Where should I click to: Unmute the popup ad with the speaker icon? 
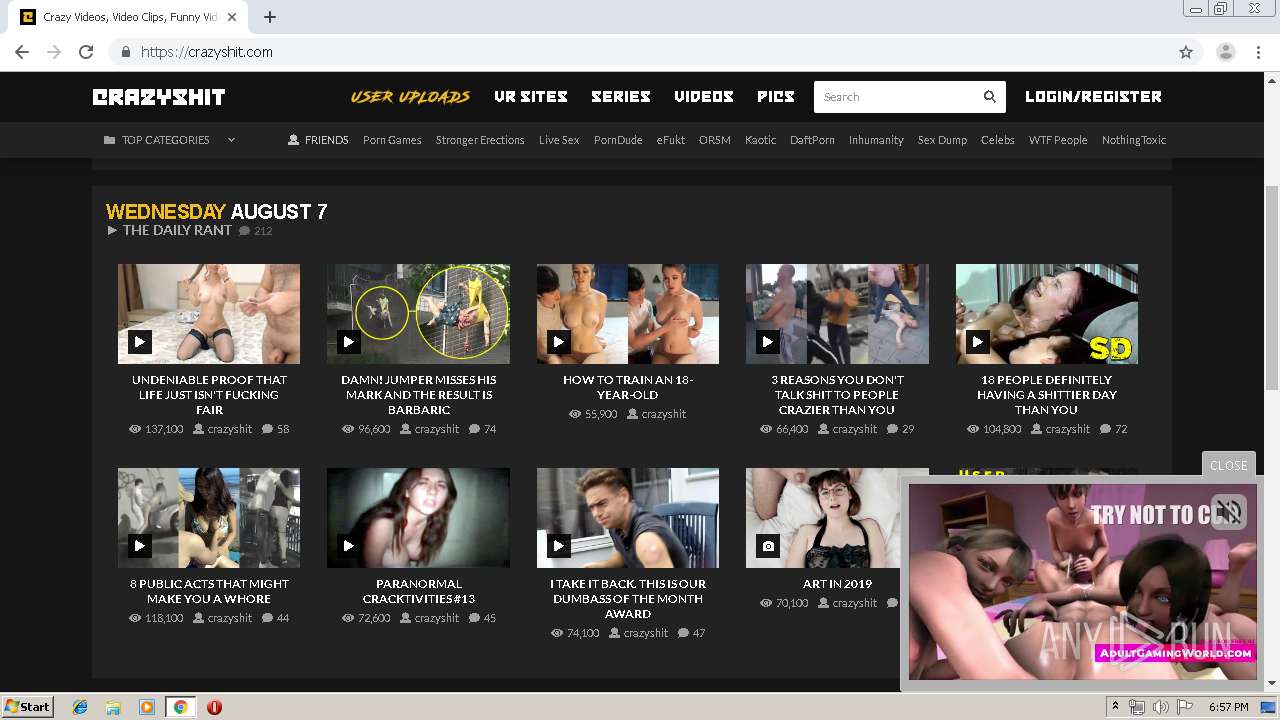click(x=1229, y=512)
